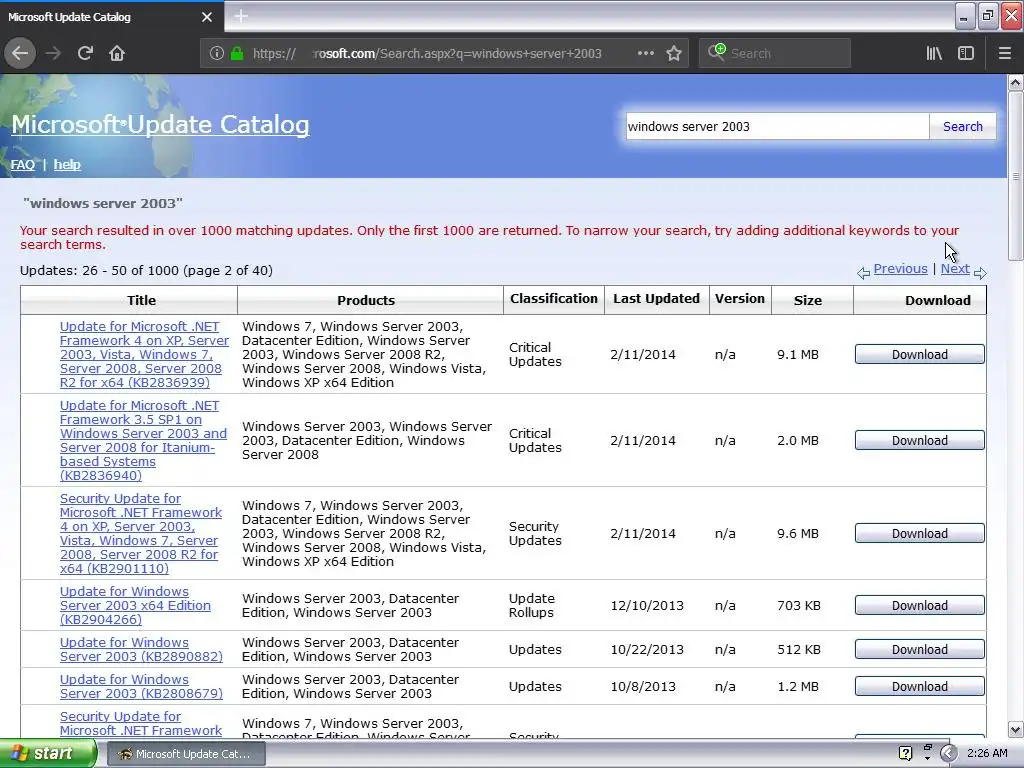Go to the Next results page

(x=955, y=269)
